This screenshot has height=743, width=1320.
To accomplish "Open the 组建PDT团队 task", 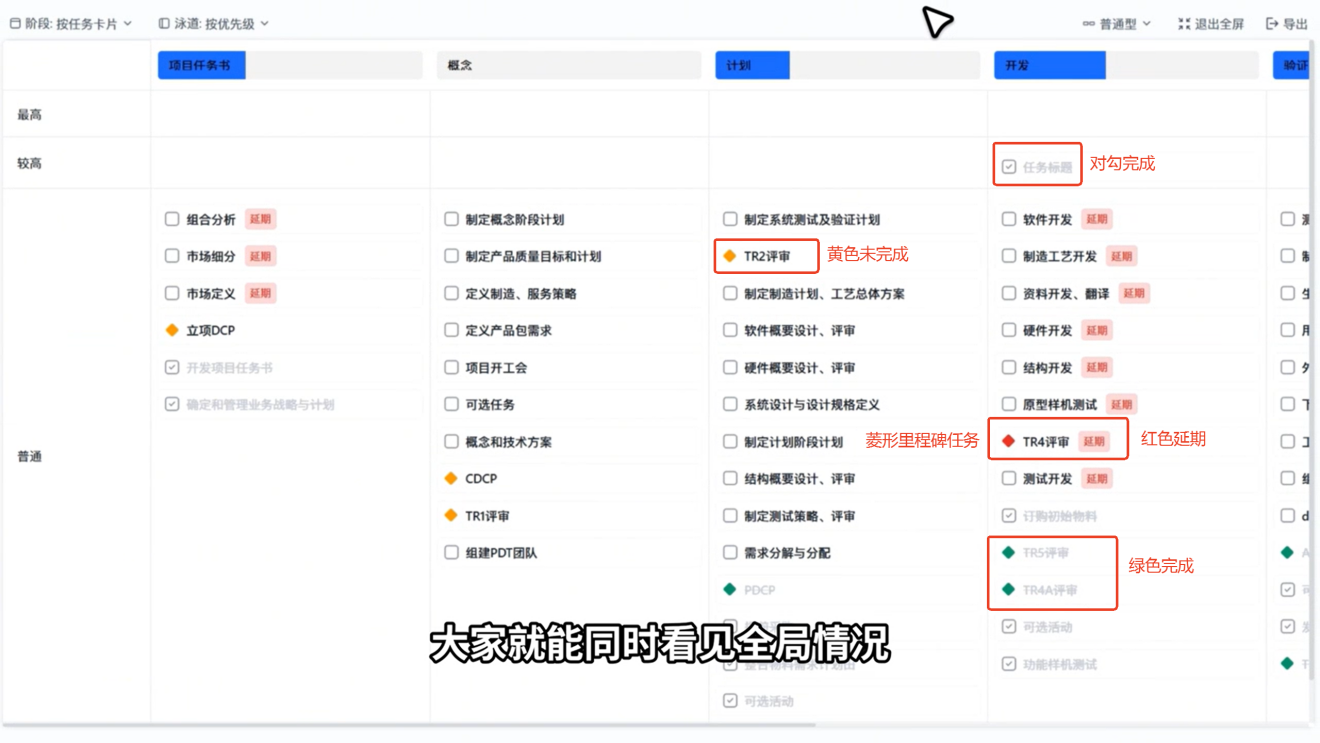I will (x=501, y=552).
